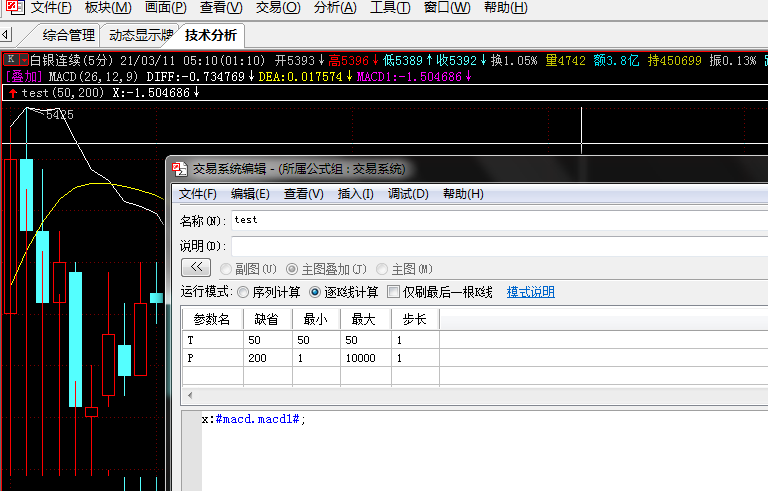
Task: Click parameter table scroll-left arrow
Action: [x=190, y=395]
